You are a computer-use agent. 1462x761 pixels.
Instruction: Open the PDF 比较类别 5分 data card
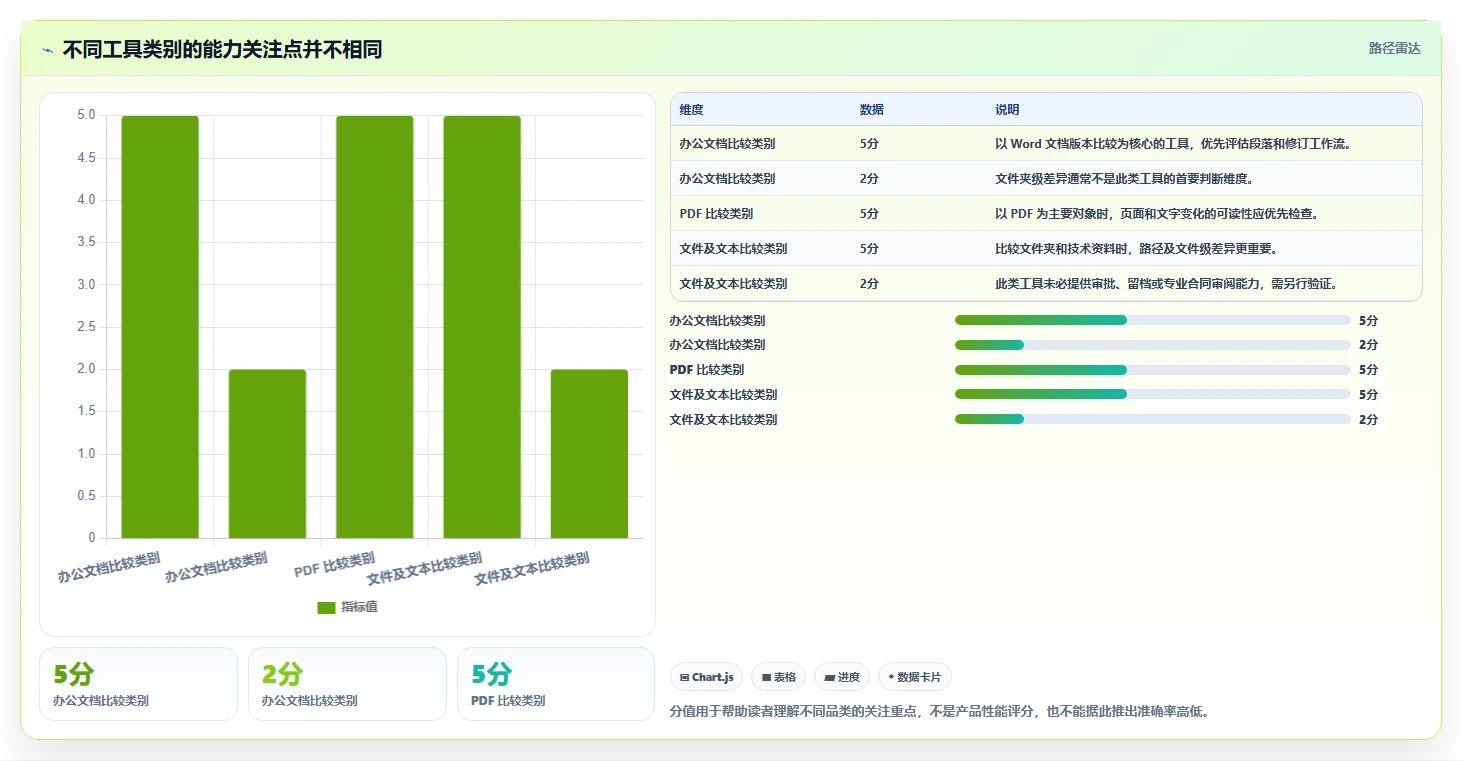555,684
